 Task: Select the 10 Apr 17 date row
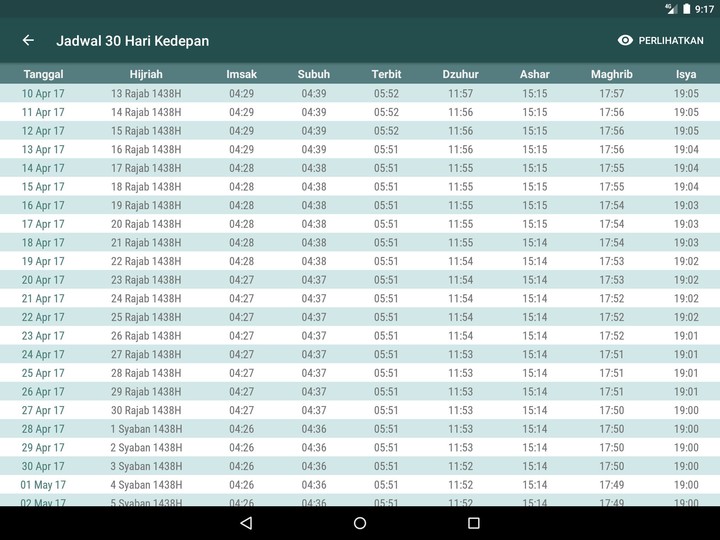coord(43,94)
